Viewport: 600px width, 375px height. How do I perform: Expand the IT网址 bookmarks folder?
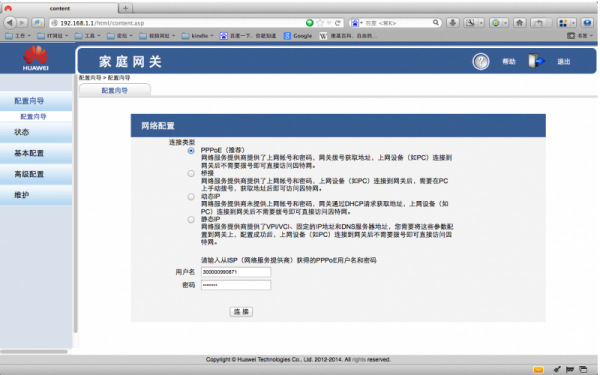pos(53,36)
